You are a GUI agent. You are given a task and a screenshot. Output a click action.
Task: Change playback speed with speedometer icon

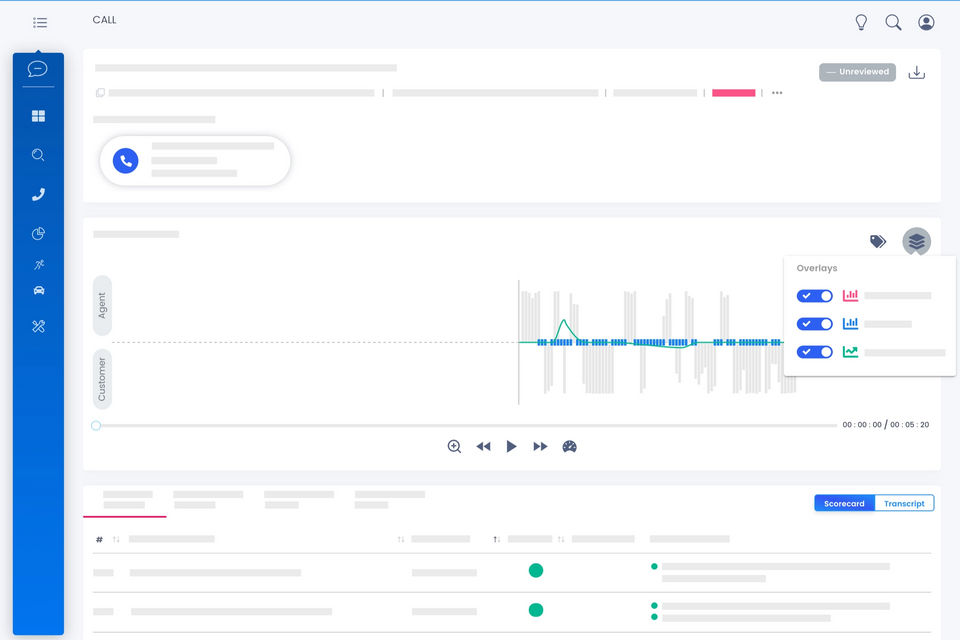tap(569, 446)
